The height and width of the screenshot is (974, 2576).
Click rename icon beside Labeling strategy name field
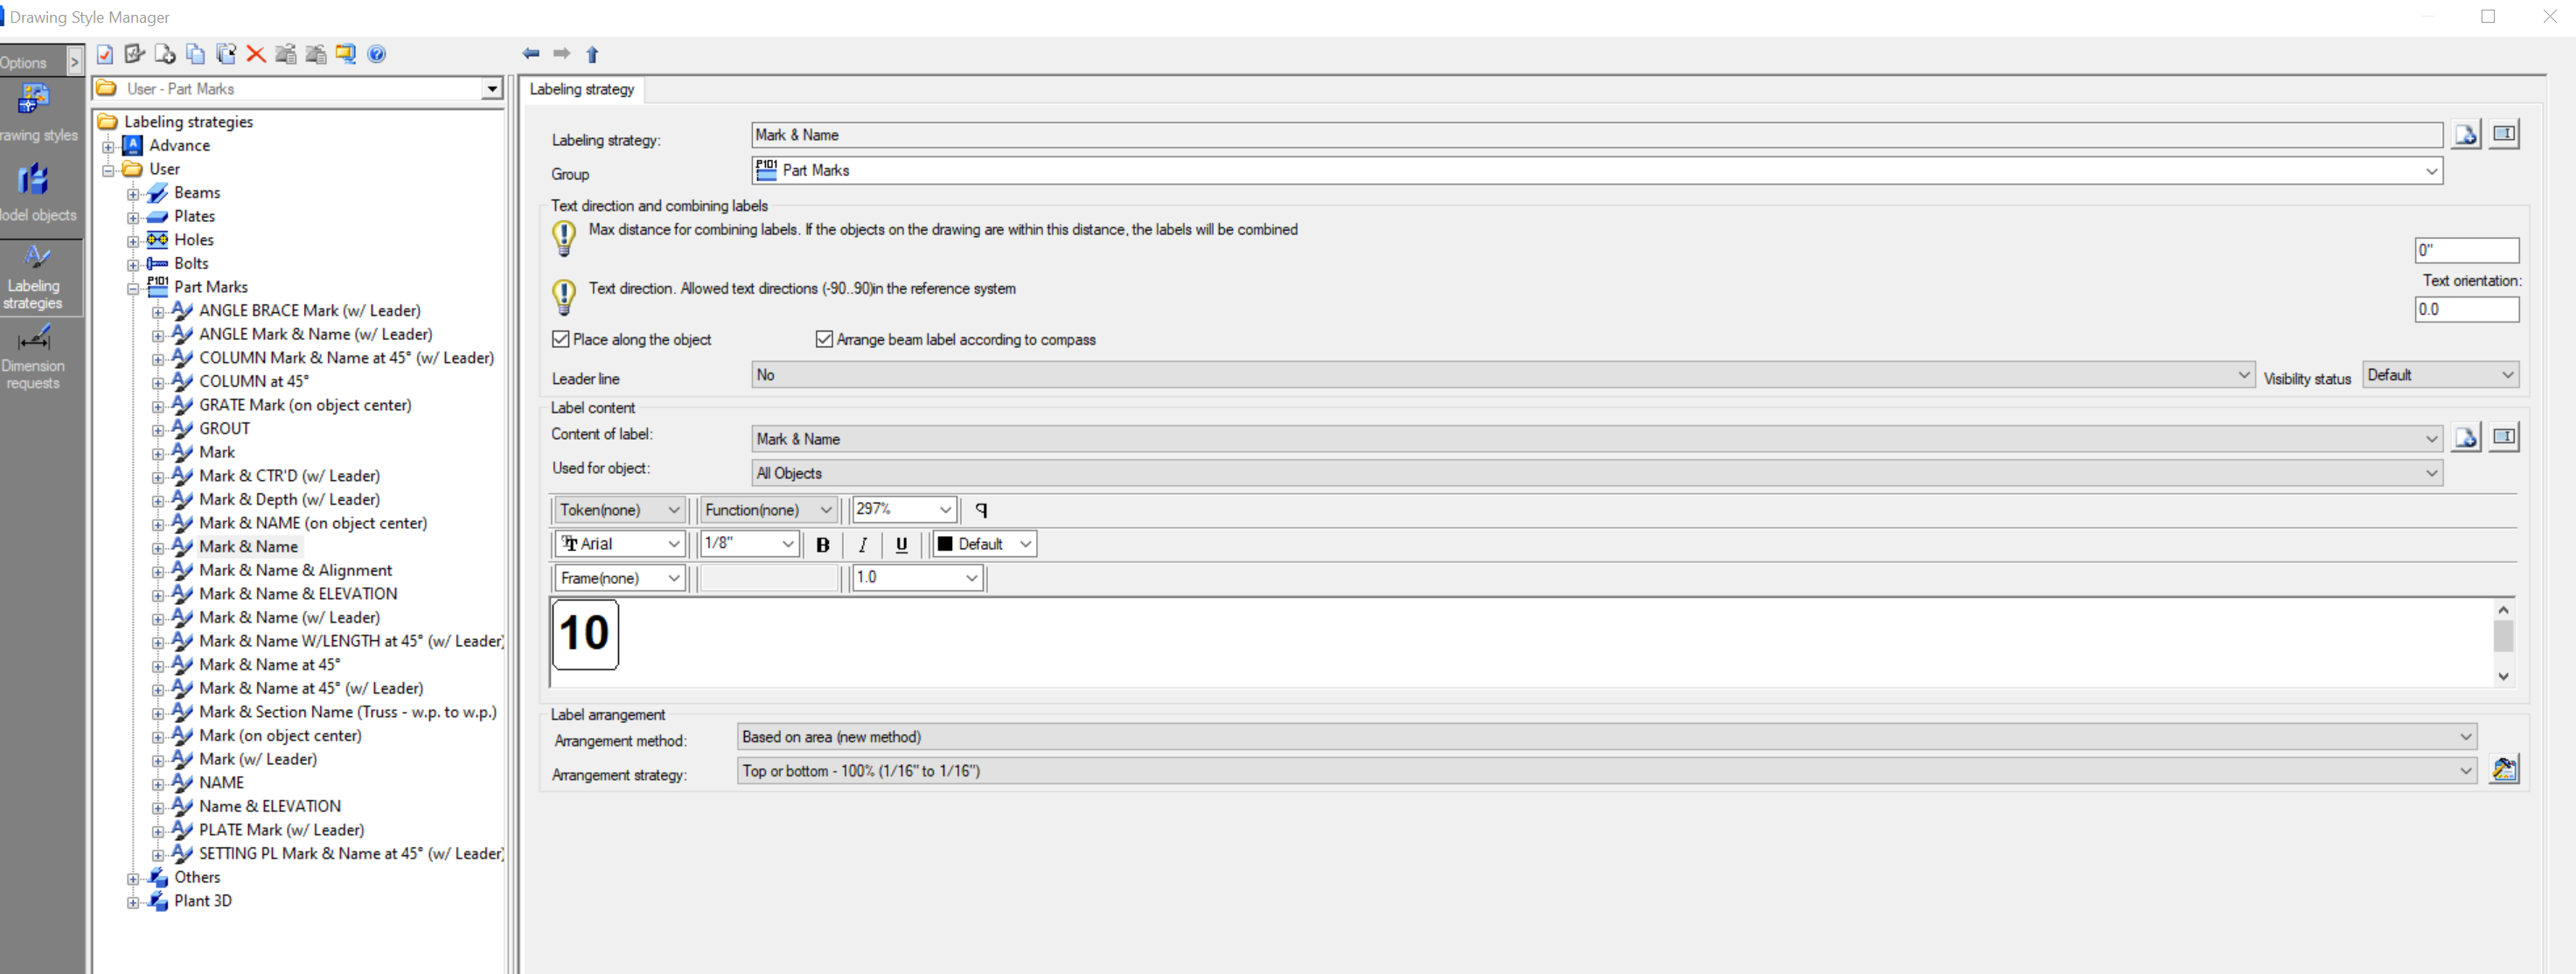pyautogui.click(x=2504, y=134)
